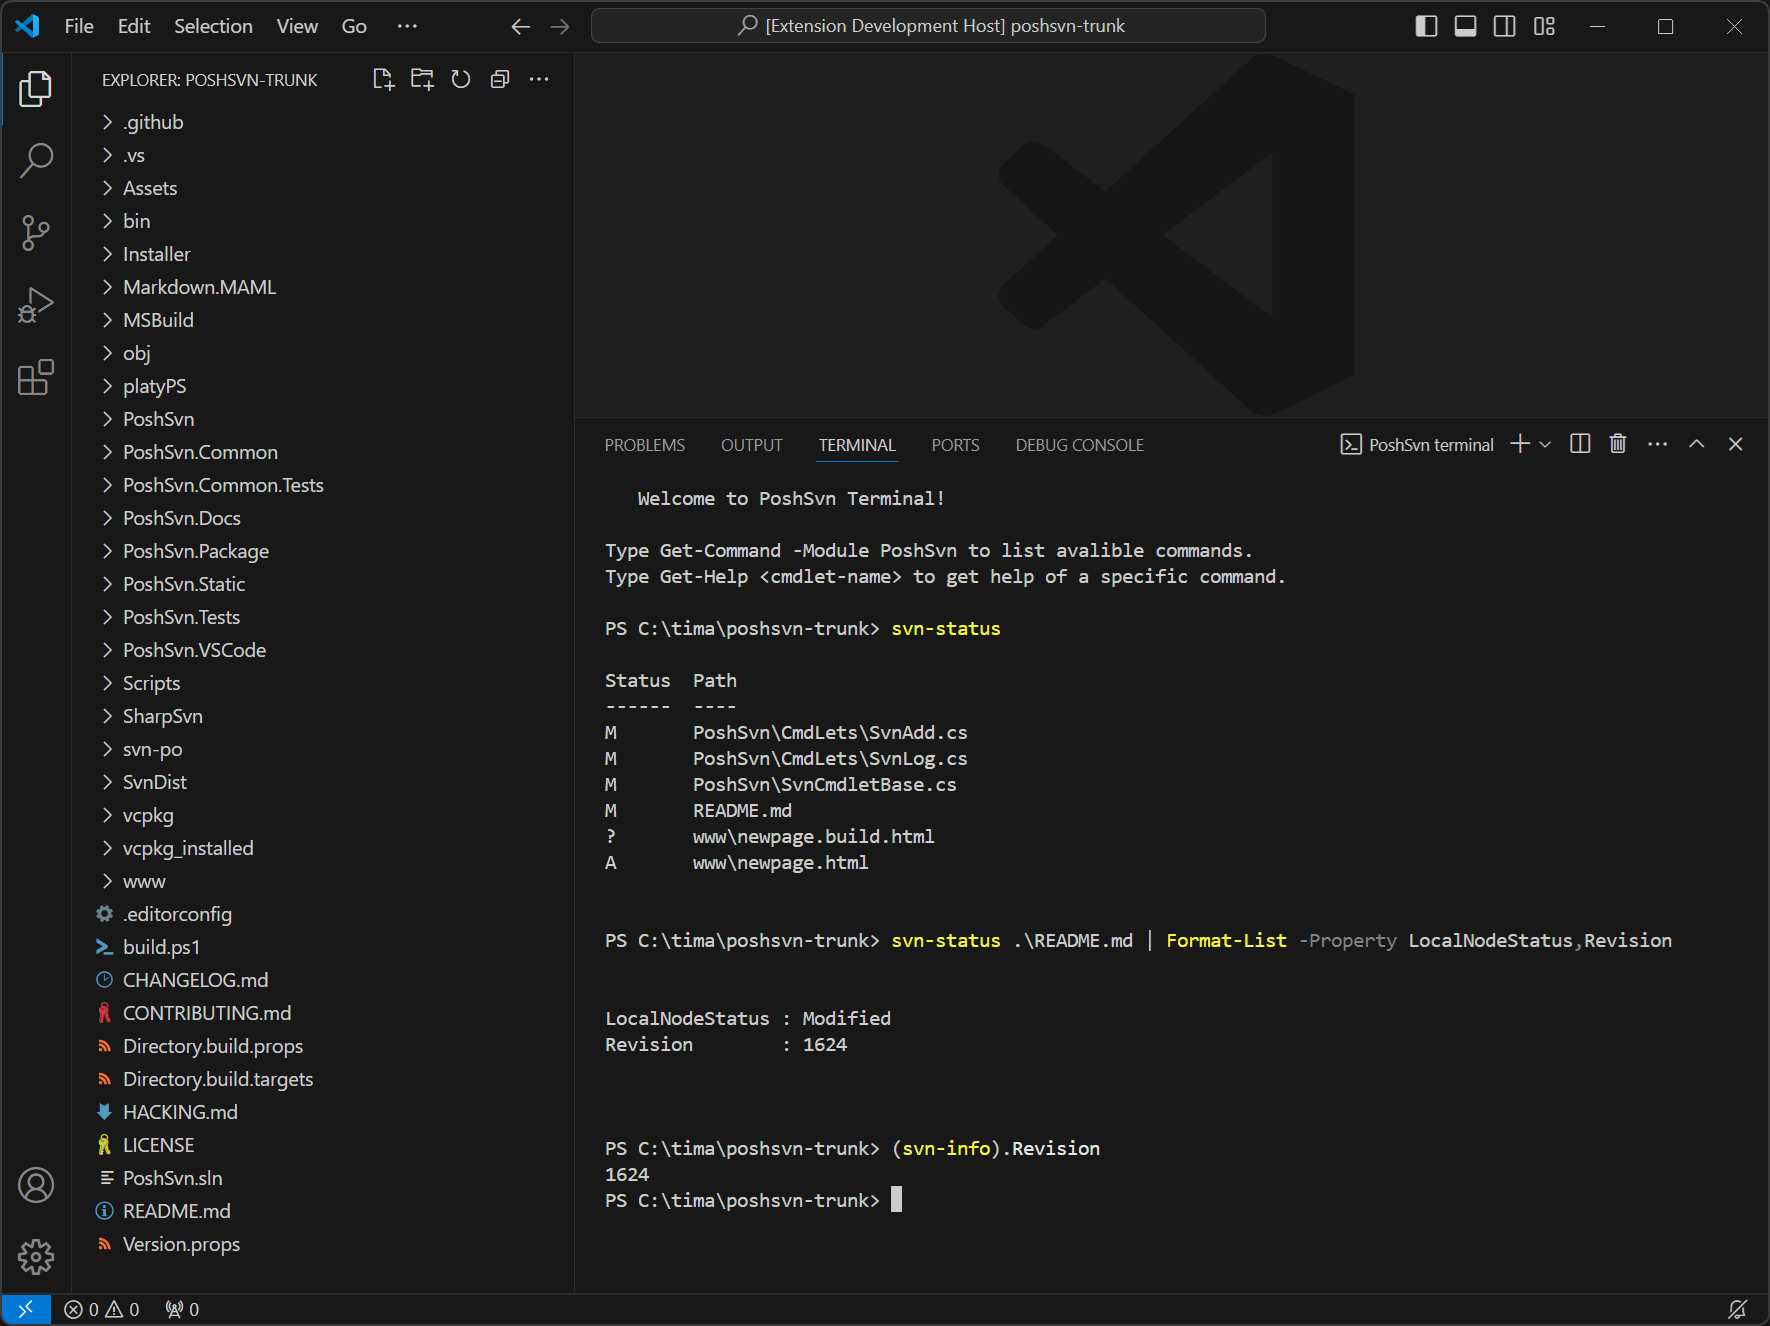Open PoshSvn.sln solution file
This screenshot has height=1326, width=1770.
pos(323,1178)
